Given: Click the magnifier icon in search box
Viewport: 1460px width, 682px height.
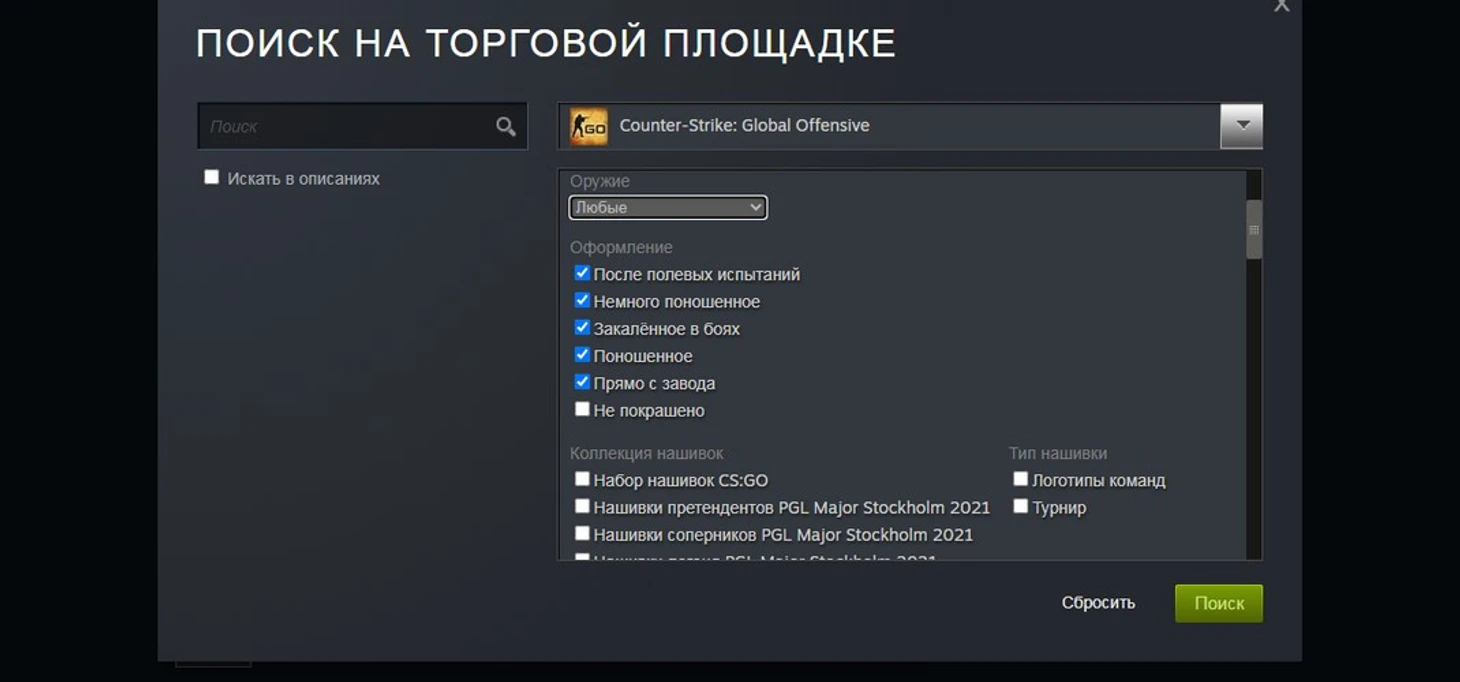Looking at the screenshot, I should click(x=506, y=126).
